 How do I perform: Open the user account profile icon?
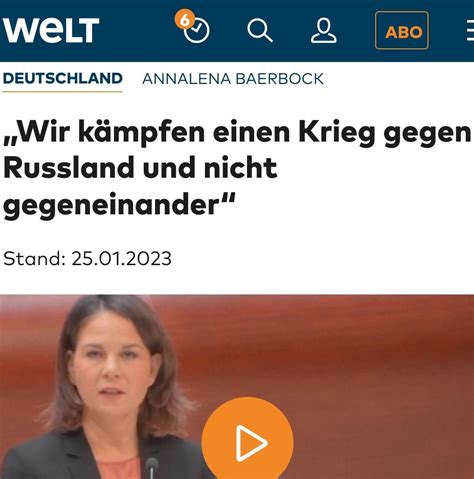323,31
